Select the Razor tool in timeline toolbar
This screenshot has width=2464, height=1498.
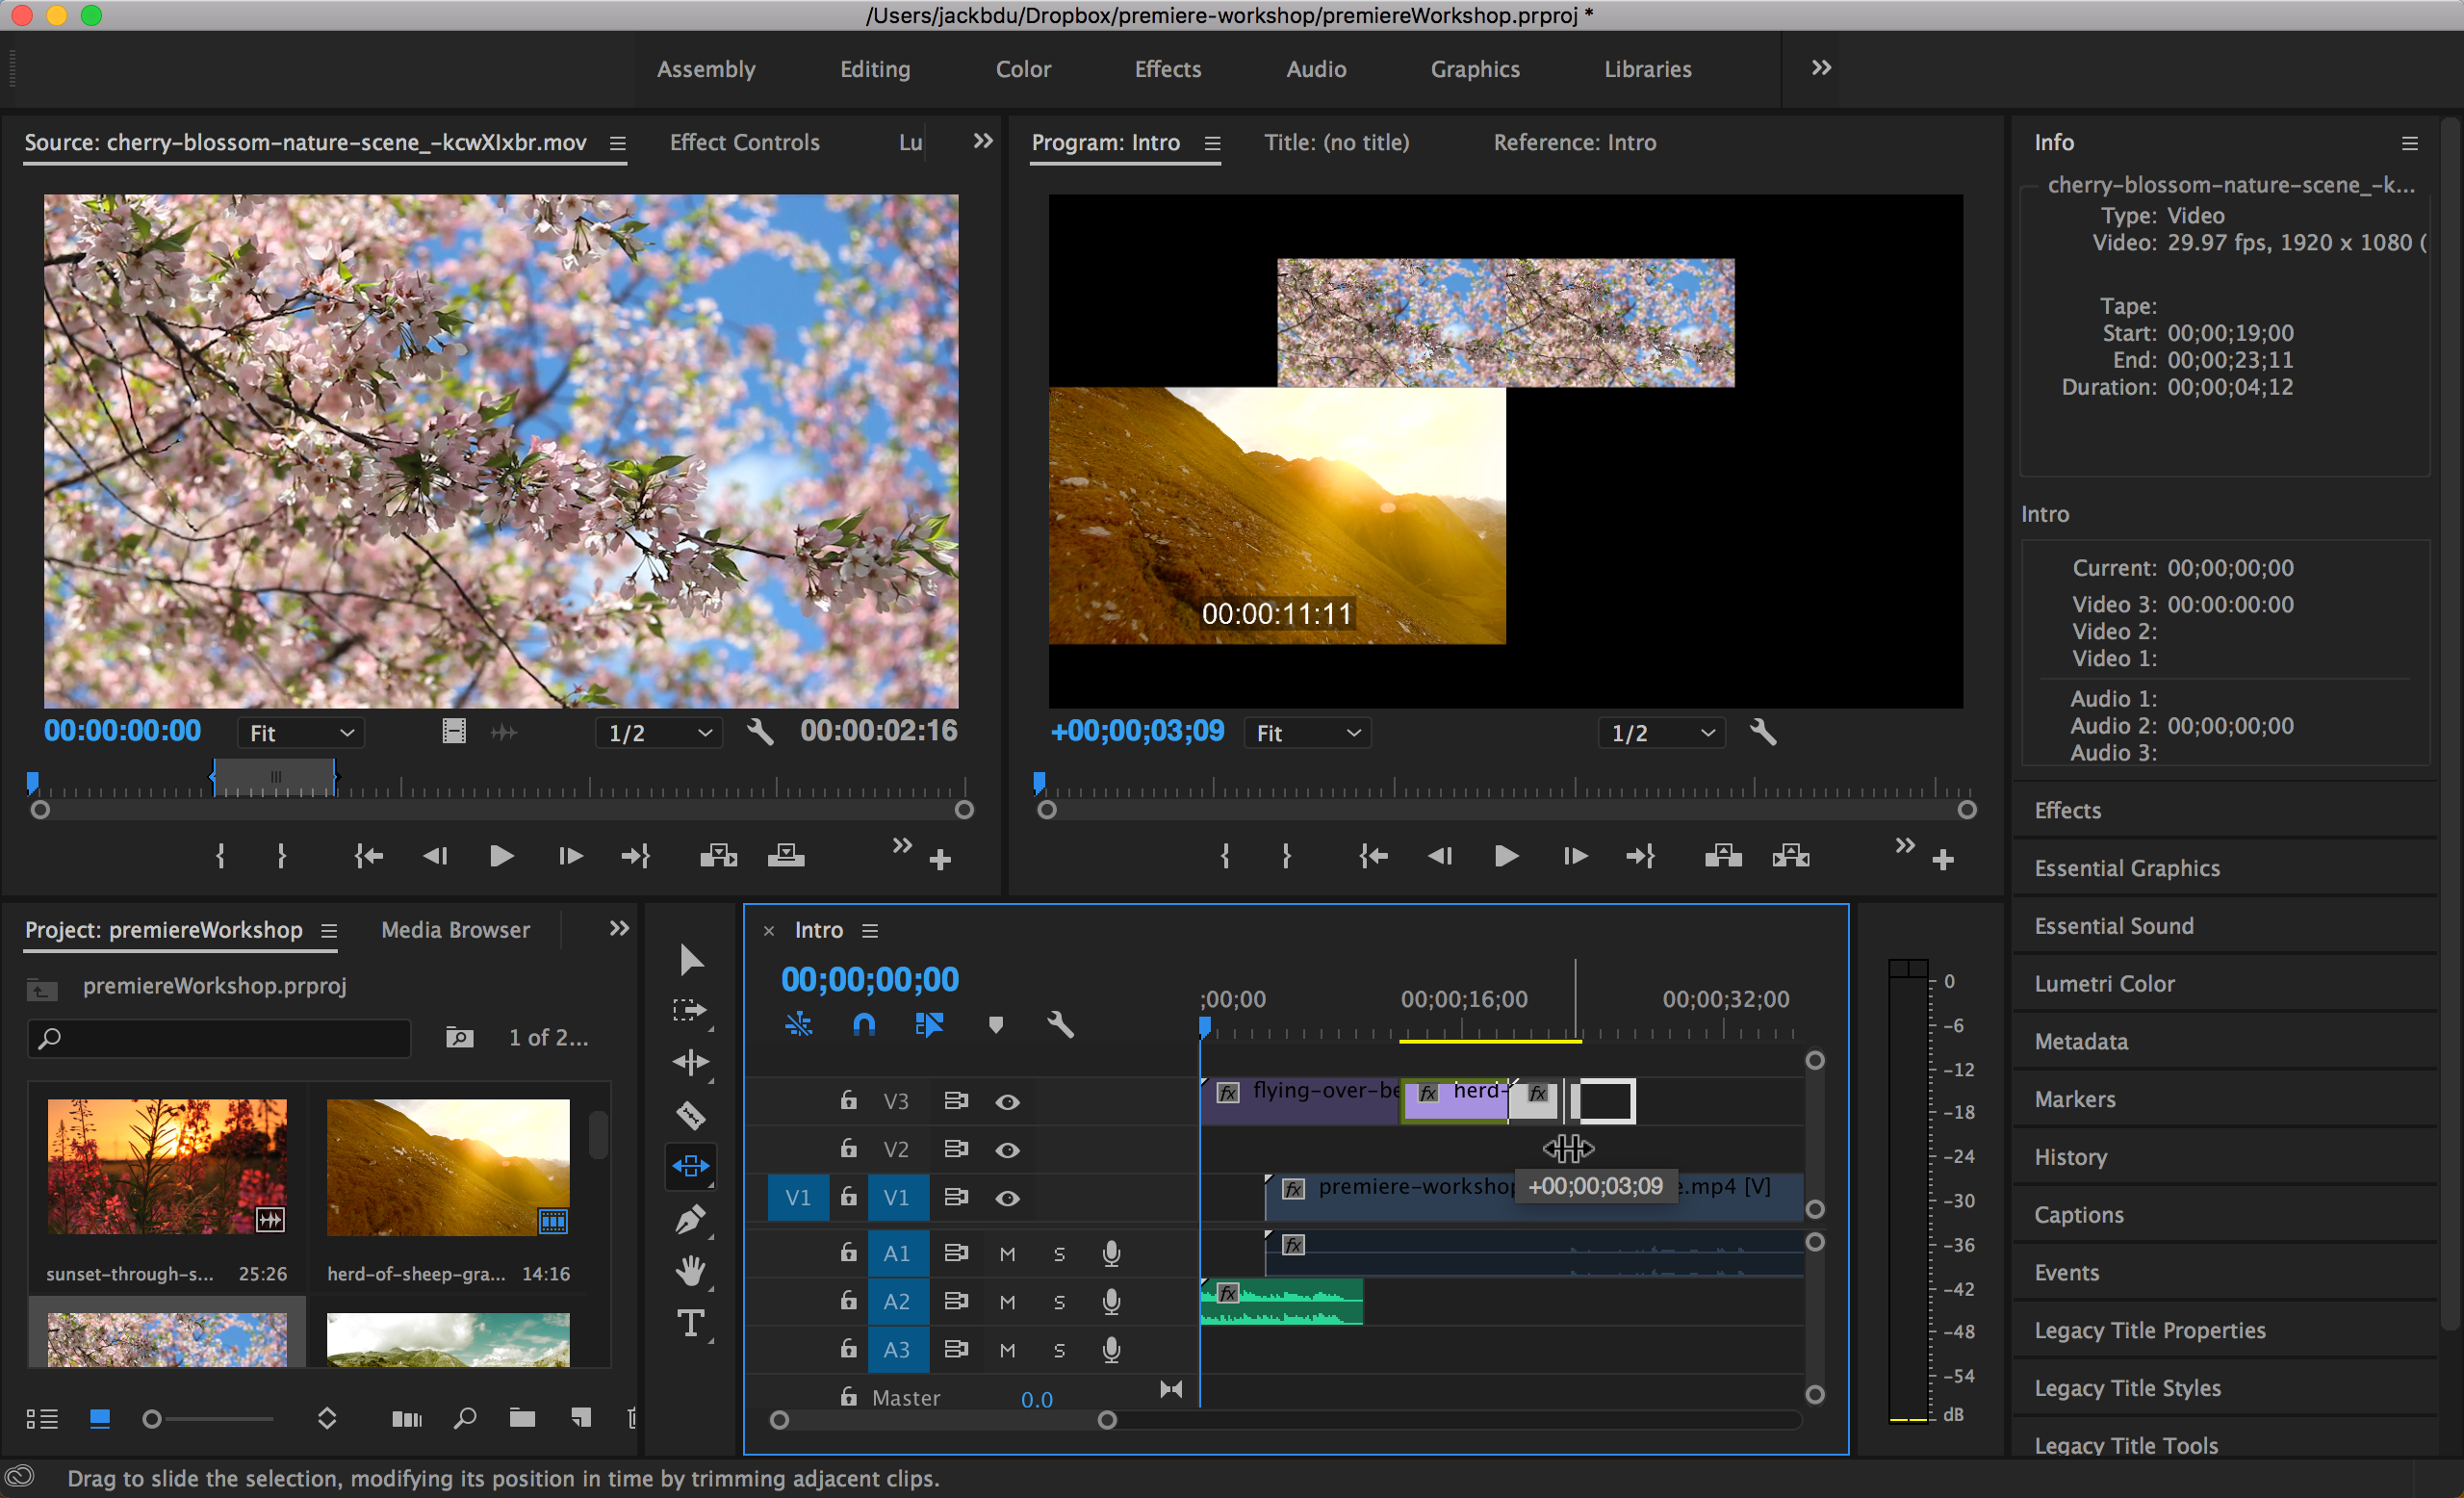click(691, 1115)
